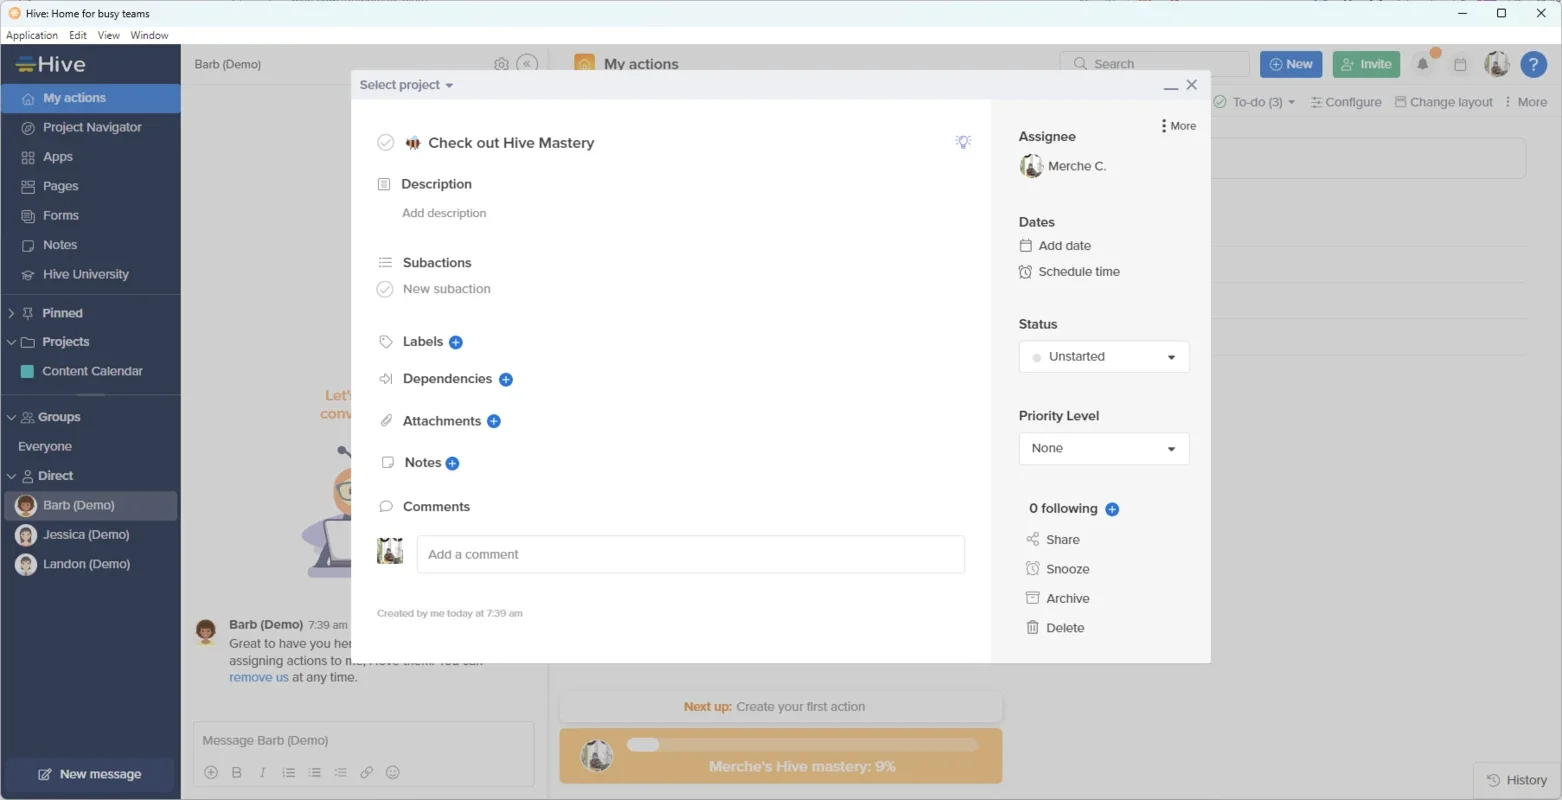Close the action card dialog

point(1192,85)
